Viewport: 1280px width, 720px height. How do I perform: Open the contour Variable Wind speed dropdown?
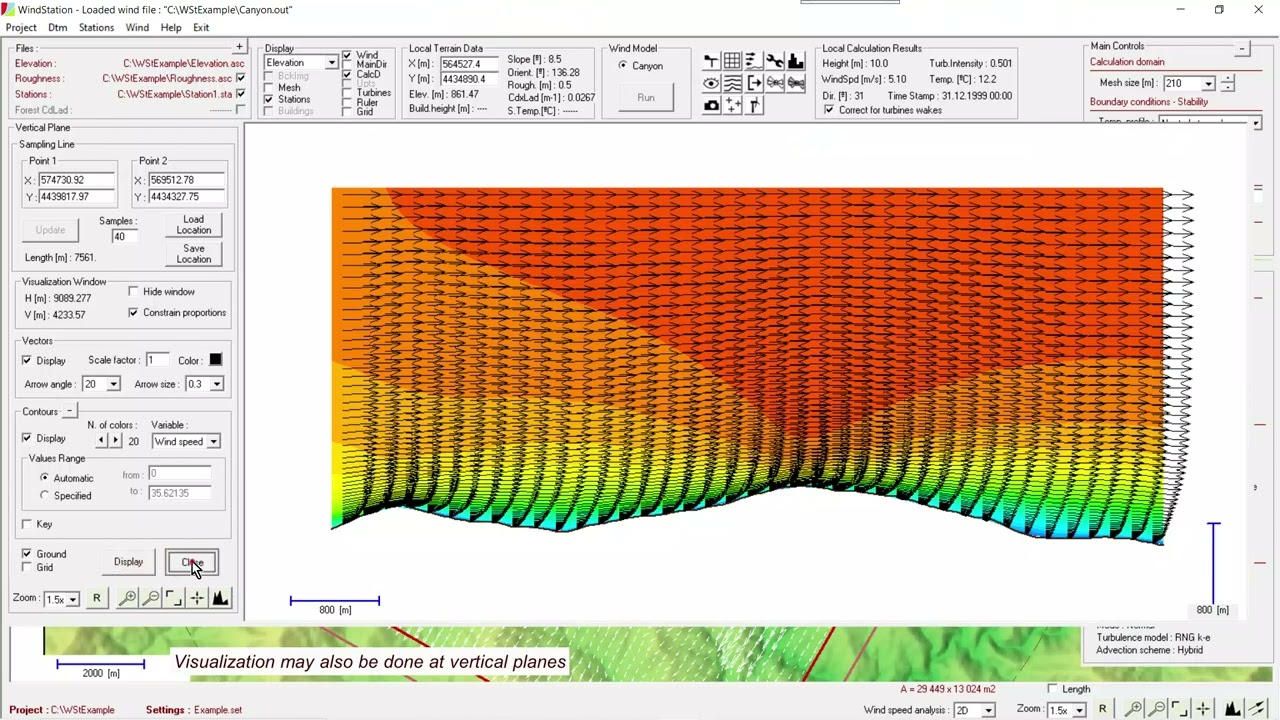(213, 441)
